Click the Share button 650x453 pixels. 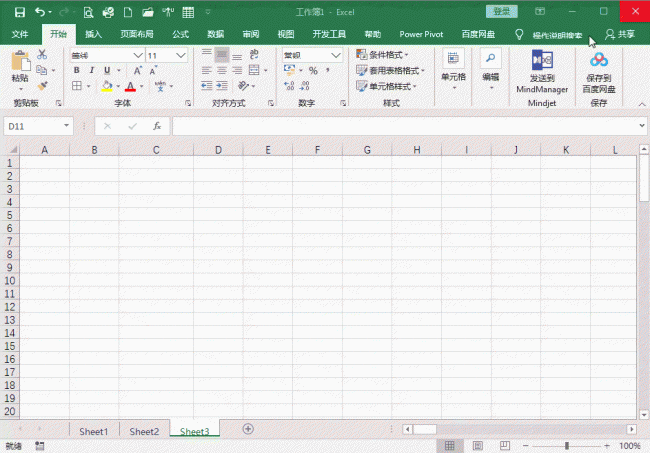(x=620, y=34)
